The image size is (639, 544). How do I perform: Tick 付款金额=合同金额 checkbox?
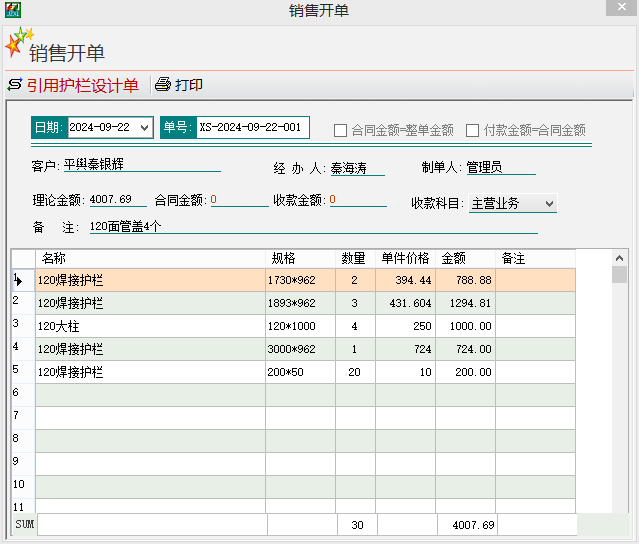point(472,130)
